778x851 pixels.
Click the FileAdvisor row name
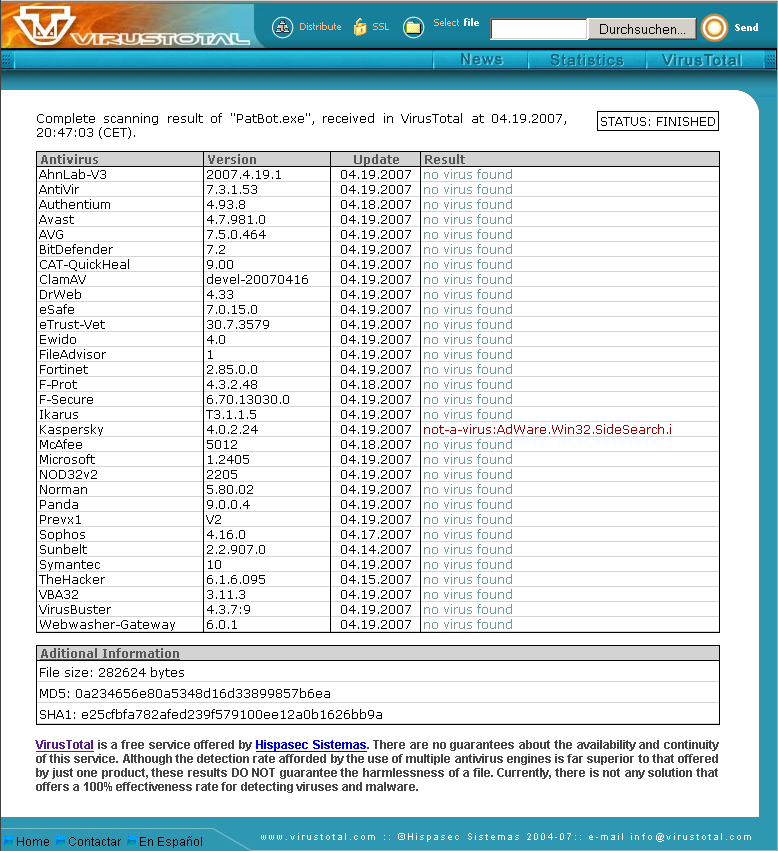tap(72, 354)
